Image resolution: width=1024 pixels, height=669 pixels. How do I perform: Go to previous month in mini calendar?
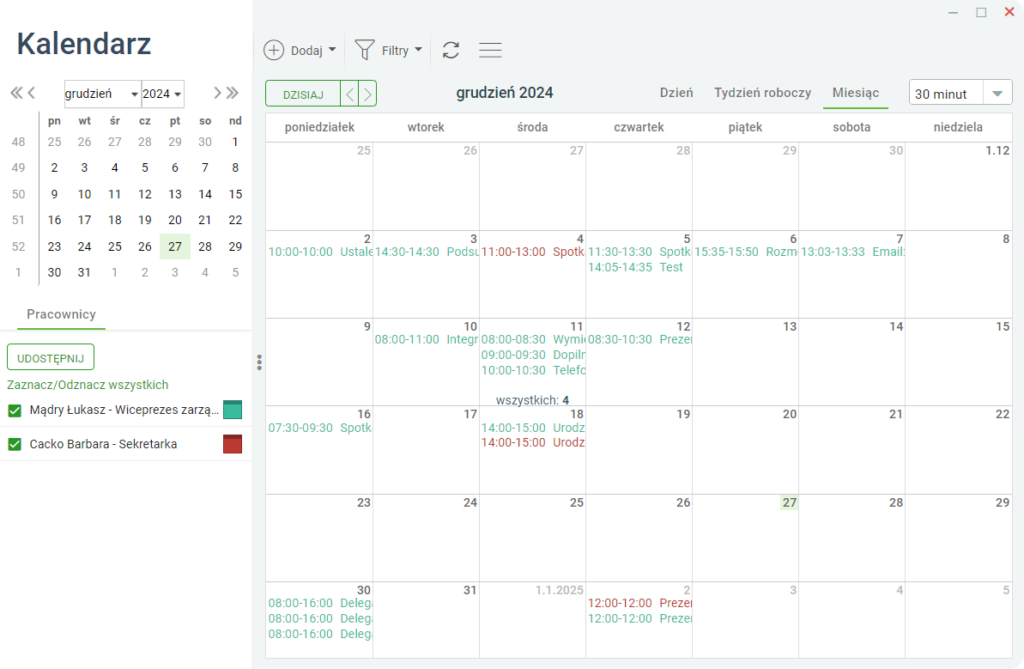tap(31, 93)
